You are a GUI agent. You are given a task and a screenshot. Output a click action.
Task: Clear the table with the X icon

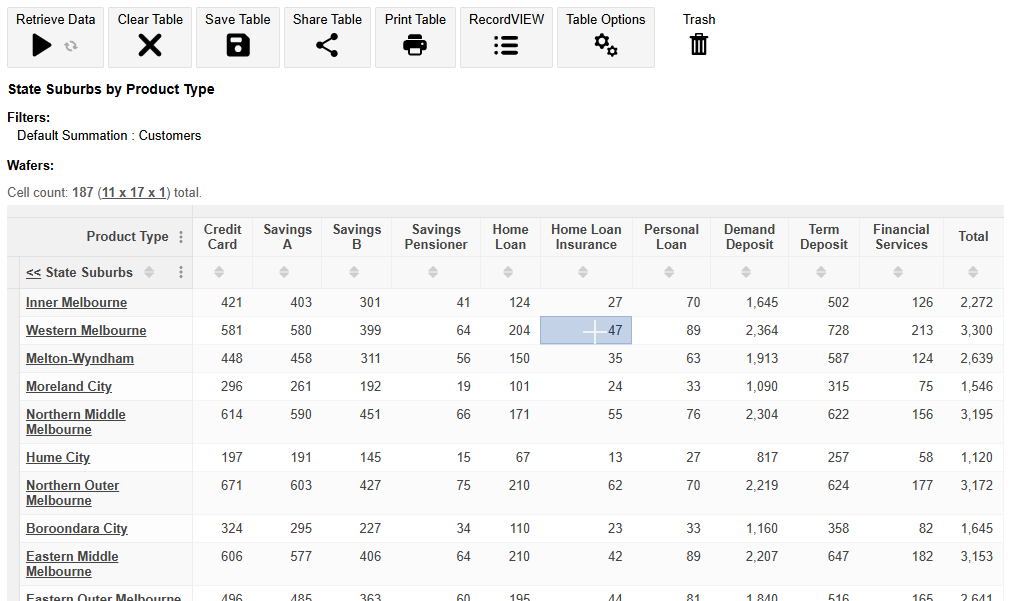(x=149, y=44)
